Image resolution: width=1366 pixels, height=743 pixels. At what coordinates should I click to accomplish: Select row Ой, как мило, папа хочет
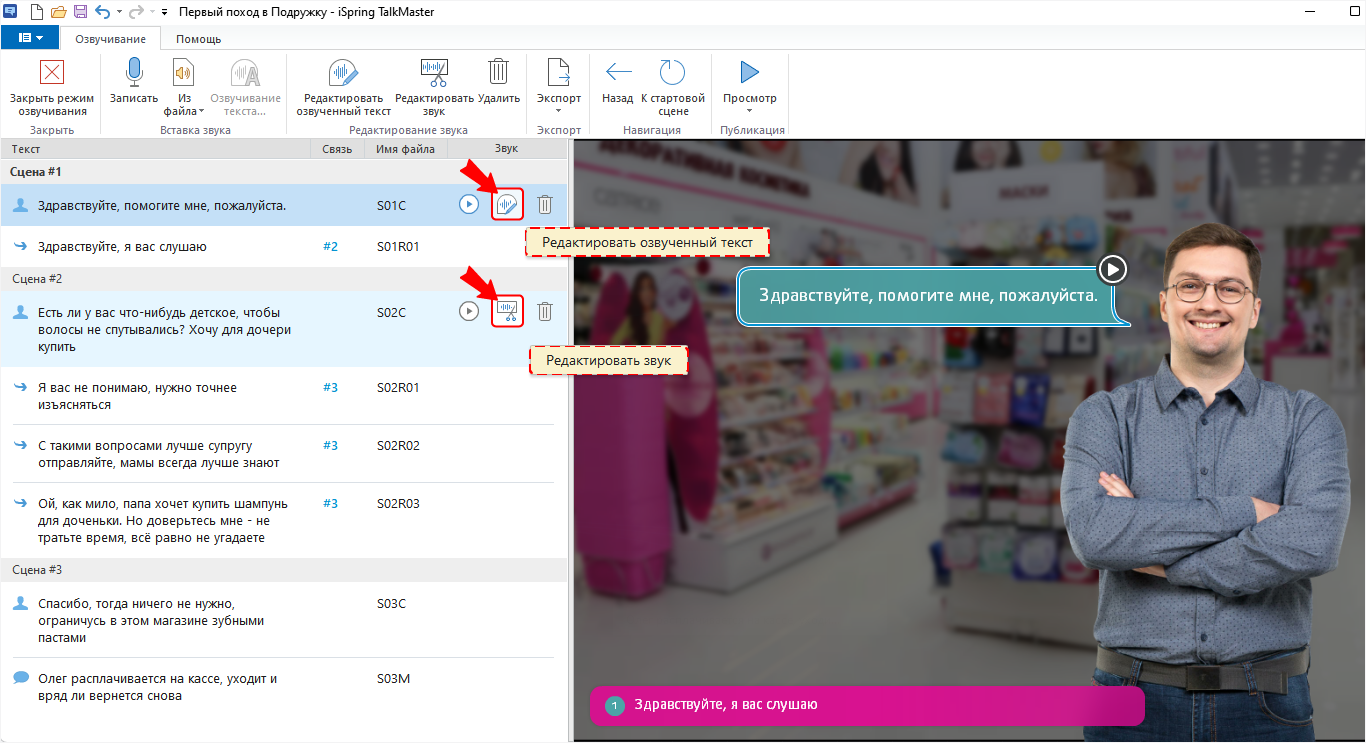(284, 520)
